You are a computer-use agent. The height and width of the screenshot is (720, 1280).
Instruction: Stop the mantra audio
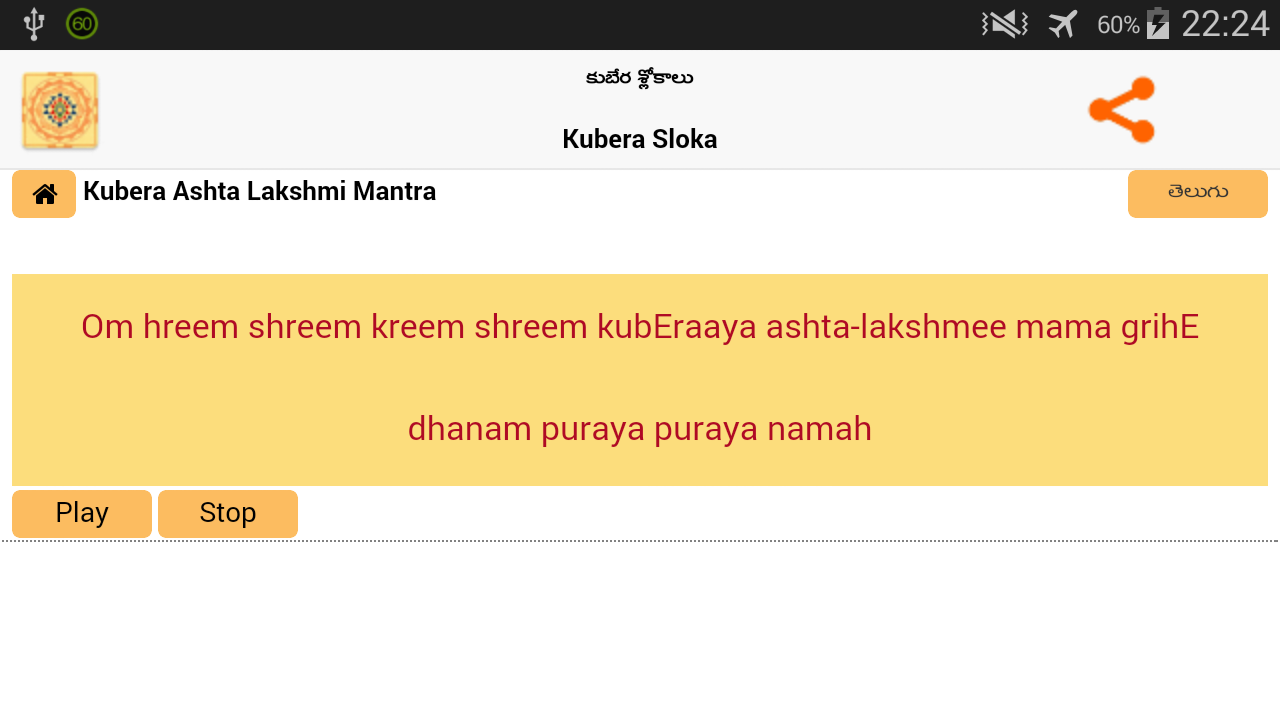tap(228, 513)
